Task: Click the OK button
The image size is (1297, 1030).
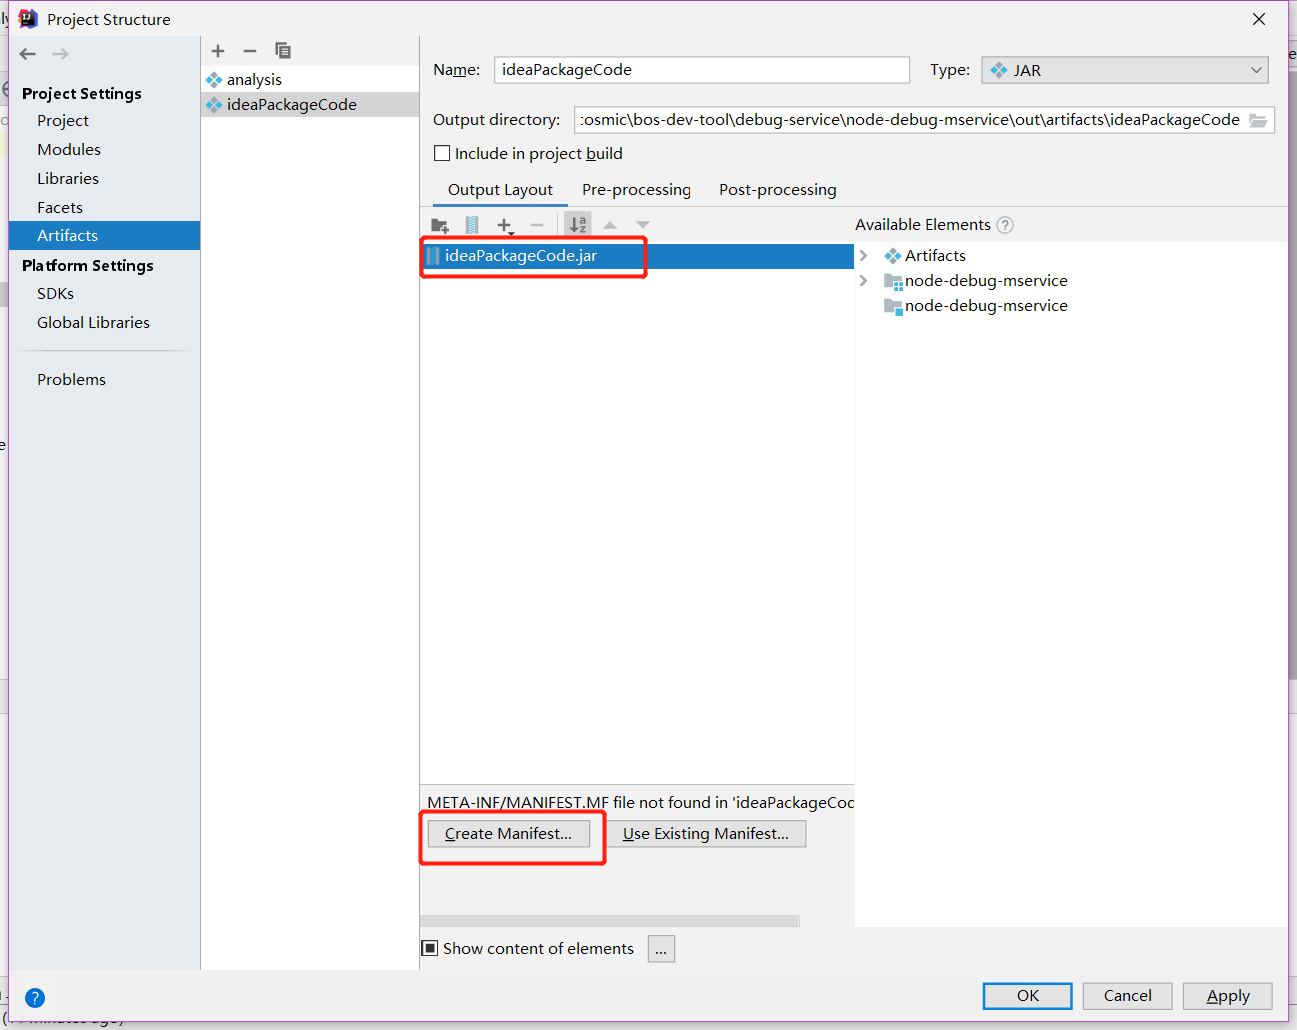Action: pos(1028,996)
